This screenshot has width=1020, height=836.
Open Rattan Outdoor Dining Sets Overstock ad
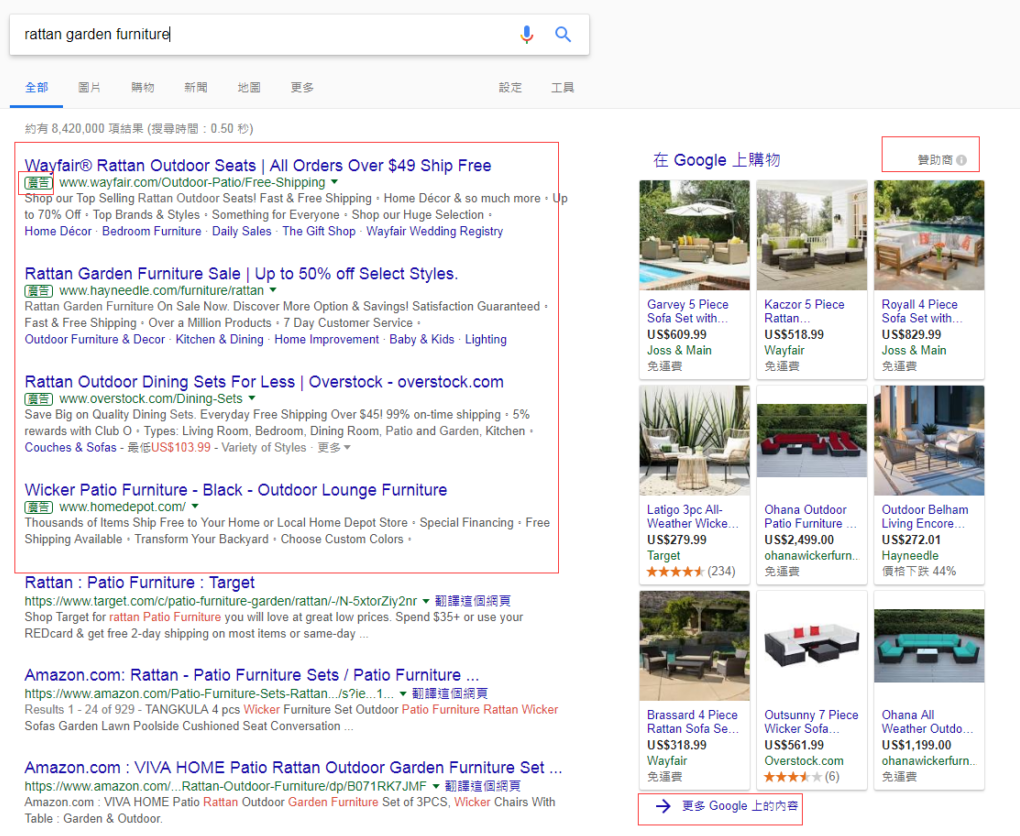coord(264,381)
